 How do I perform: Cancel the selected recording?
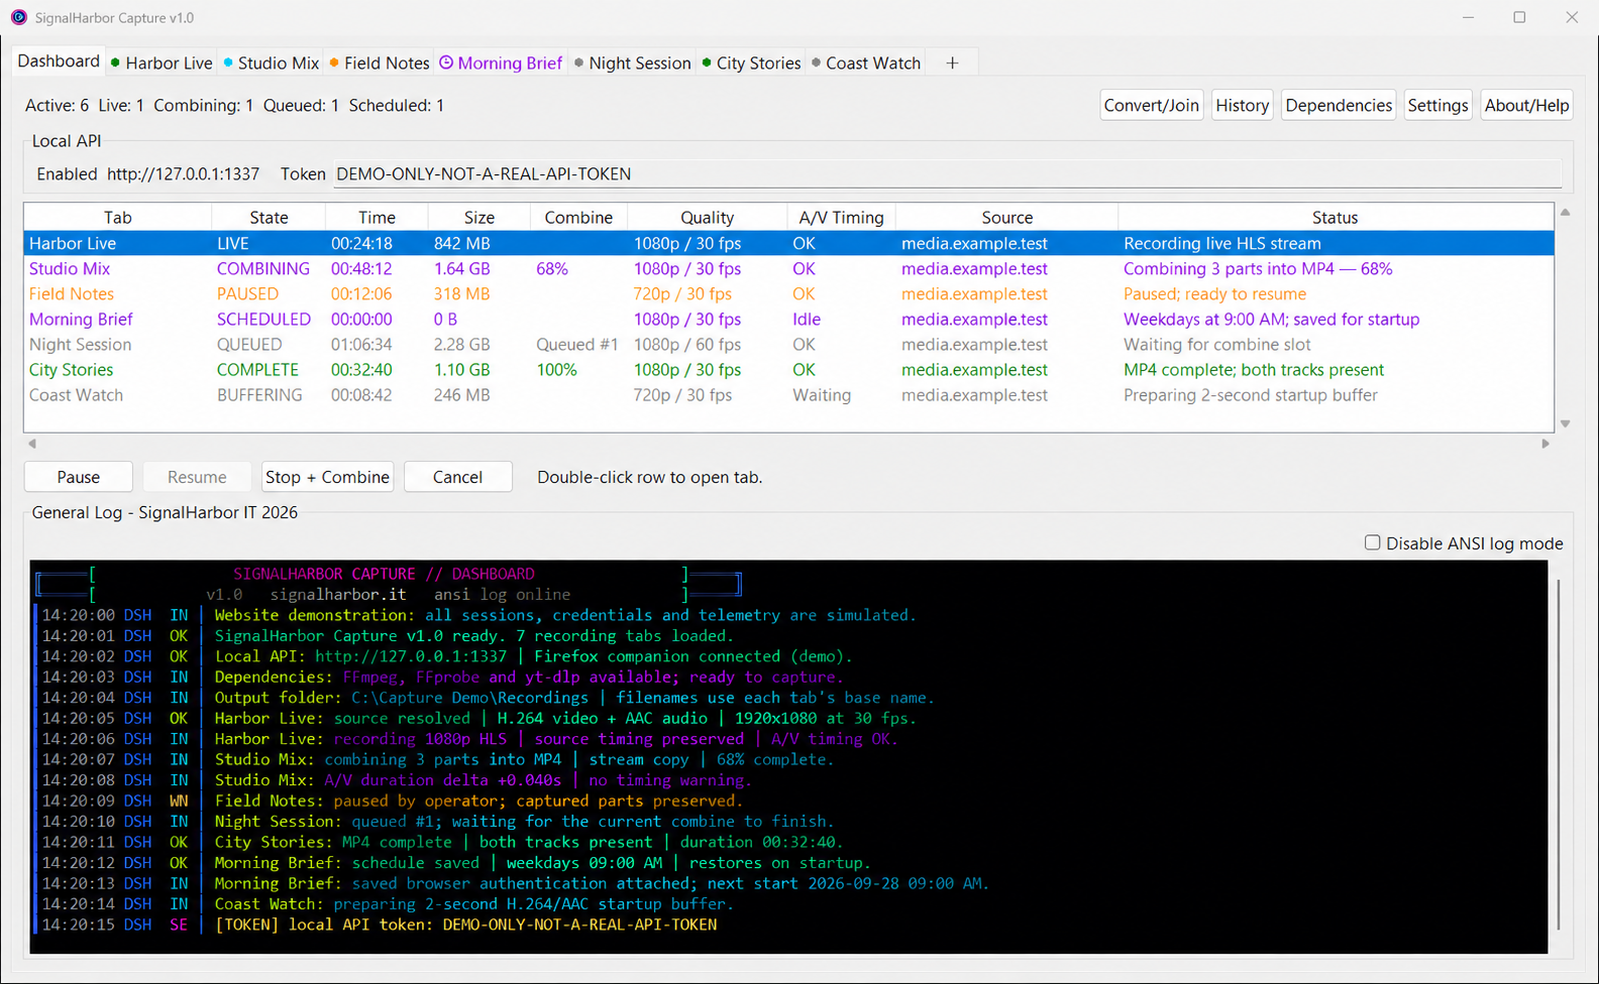click(458, 477)
